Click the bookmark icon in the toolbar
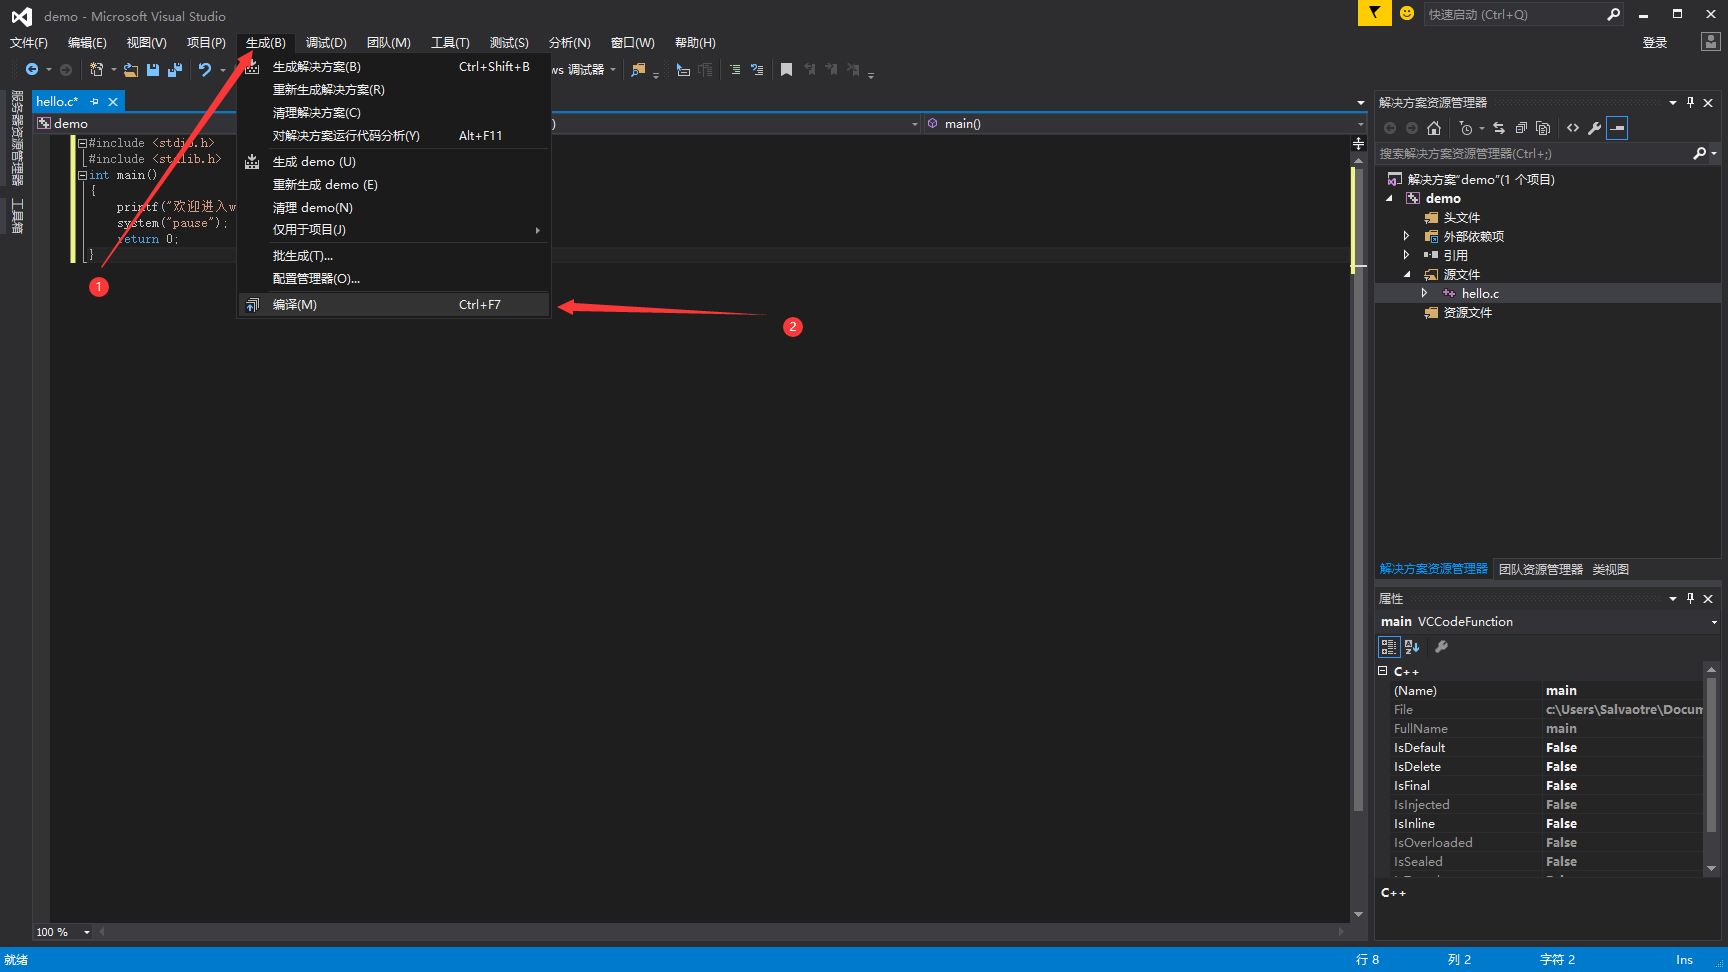1728x972 pixels. click(x=786, y=70)
